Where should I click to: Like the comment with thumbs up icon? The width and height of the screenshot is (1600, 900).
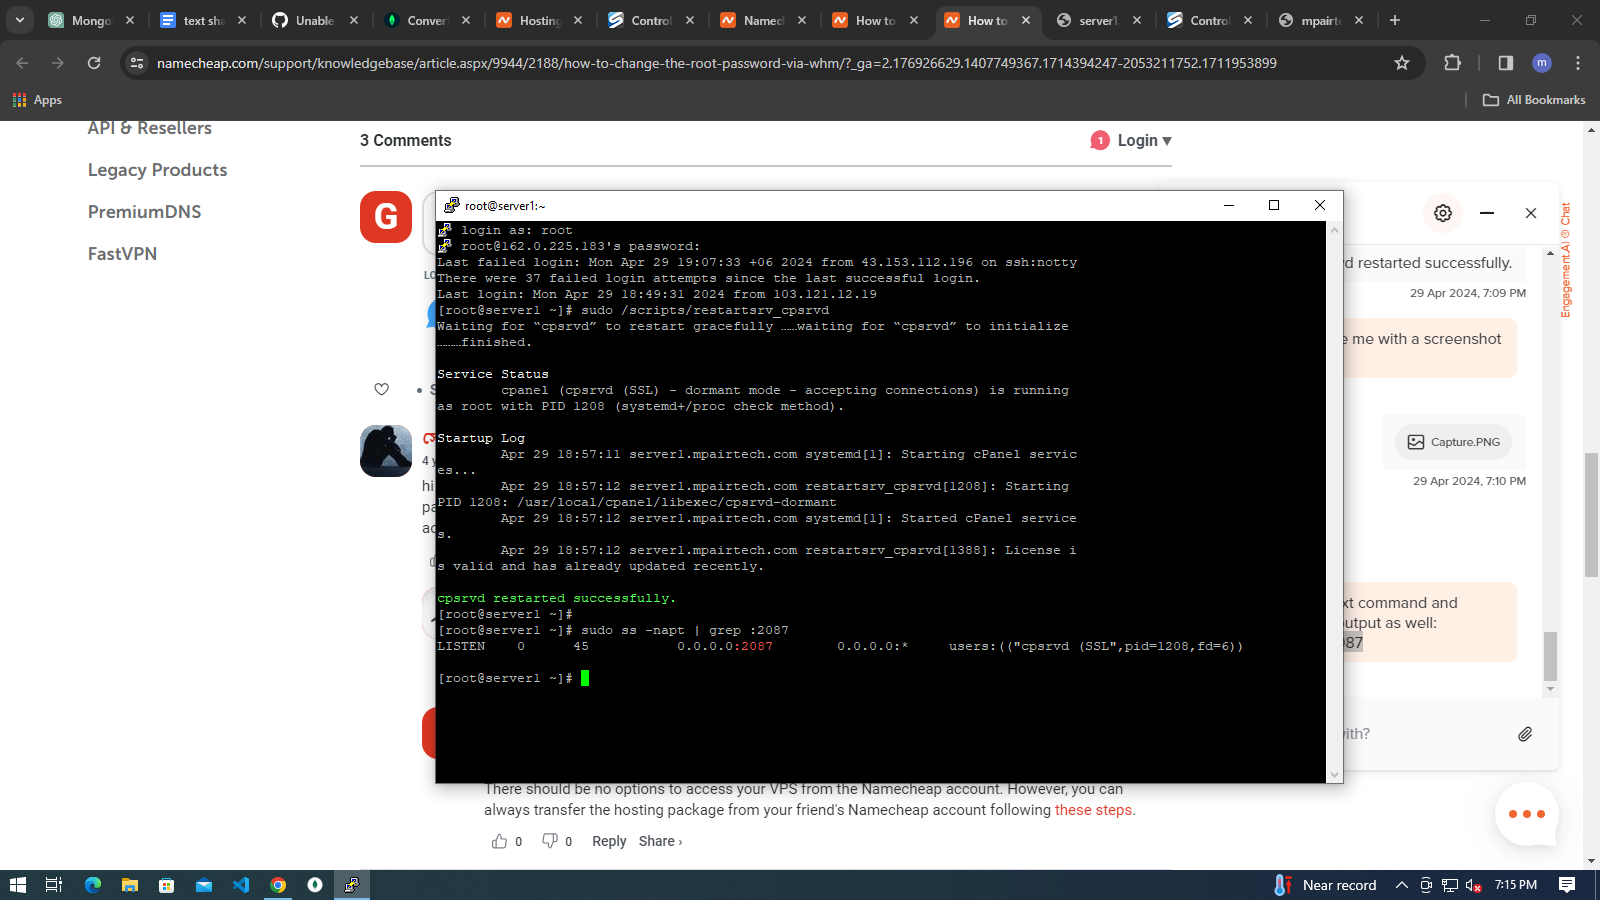pyautogui.click(x=499, y=841)
